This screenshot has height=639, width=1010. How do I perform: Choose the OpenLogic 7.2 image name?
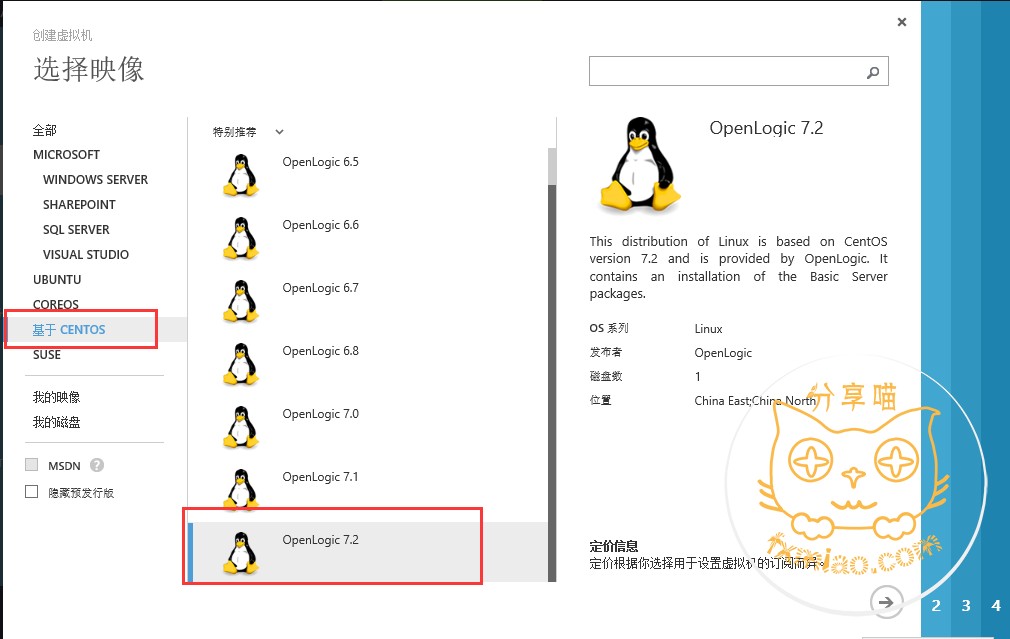(321, 540)
